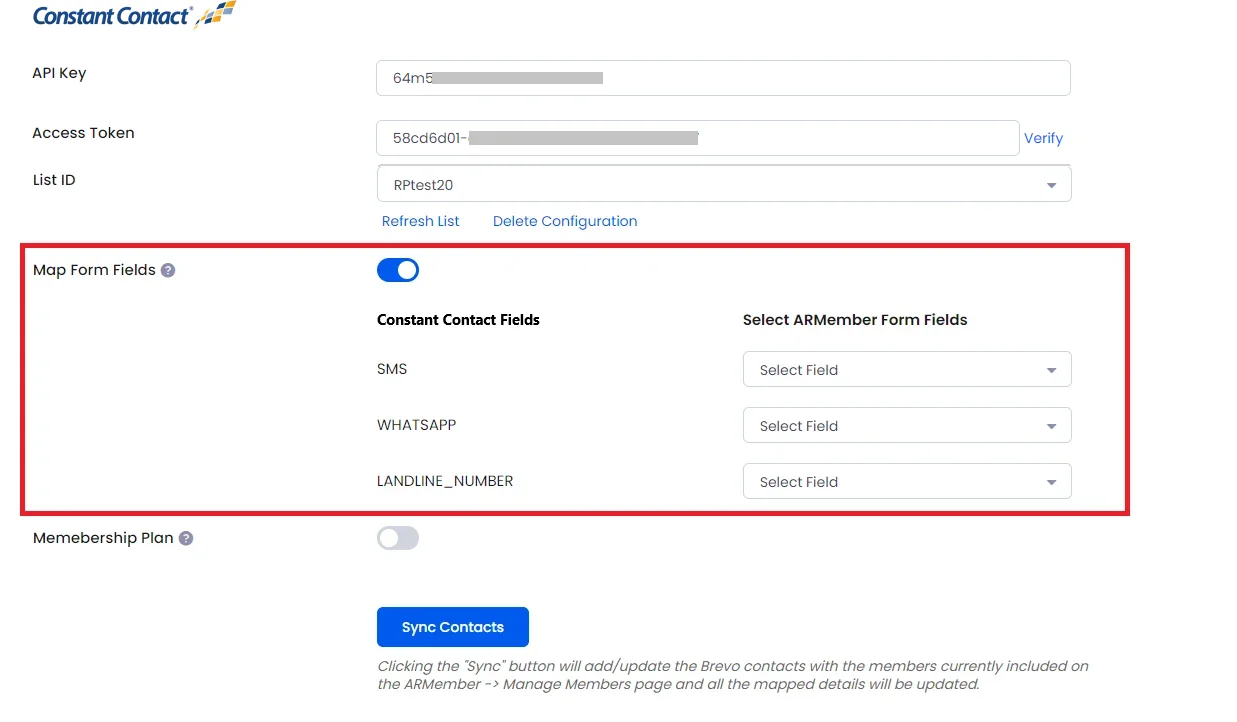Open help tooltip for Memebership Plan
The image size is (1237, 722).
[x=186, y=538]
